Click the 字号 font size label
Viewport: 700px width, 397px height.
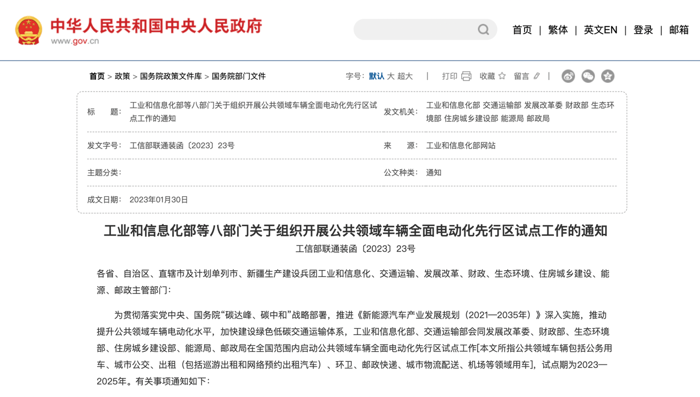pyautogui.click(x=355, y=76)
